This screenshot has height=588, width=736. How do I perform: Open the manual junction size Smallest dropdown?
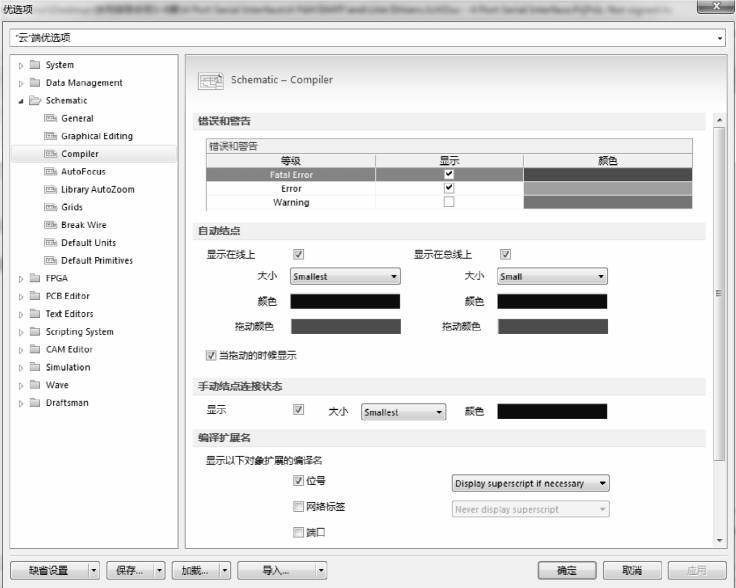pos(403,412)
